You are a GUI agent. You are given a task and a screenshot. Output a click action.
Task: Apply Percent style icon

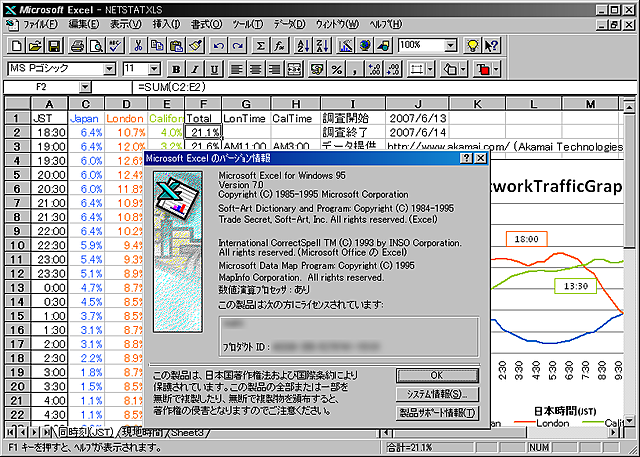click(336, 69)
